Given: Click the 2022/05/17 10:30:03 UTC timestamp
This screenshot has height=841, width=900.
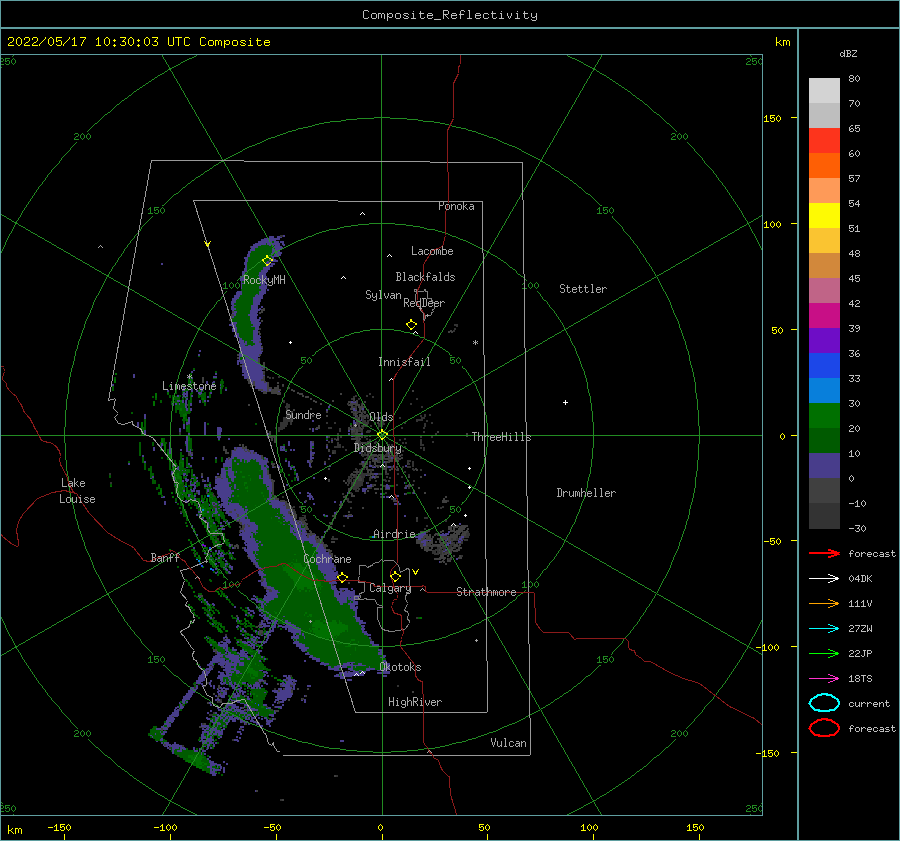Looking at the screenshot, I should point(99,42).
